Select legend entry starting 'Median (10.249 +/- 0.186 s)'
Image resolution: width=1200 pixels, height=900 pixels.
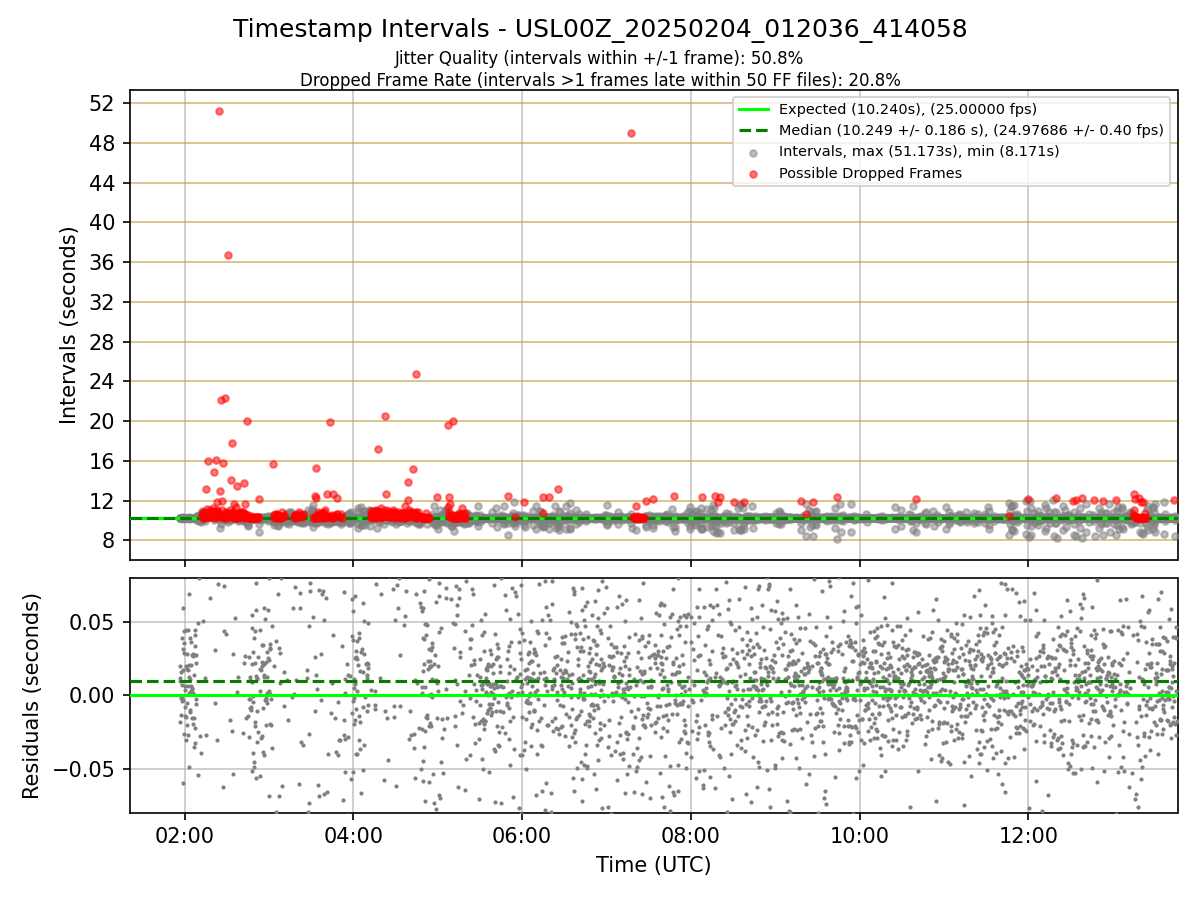tap(971, 130)
